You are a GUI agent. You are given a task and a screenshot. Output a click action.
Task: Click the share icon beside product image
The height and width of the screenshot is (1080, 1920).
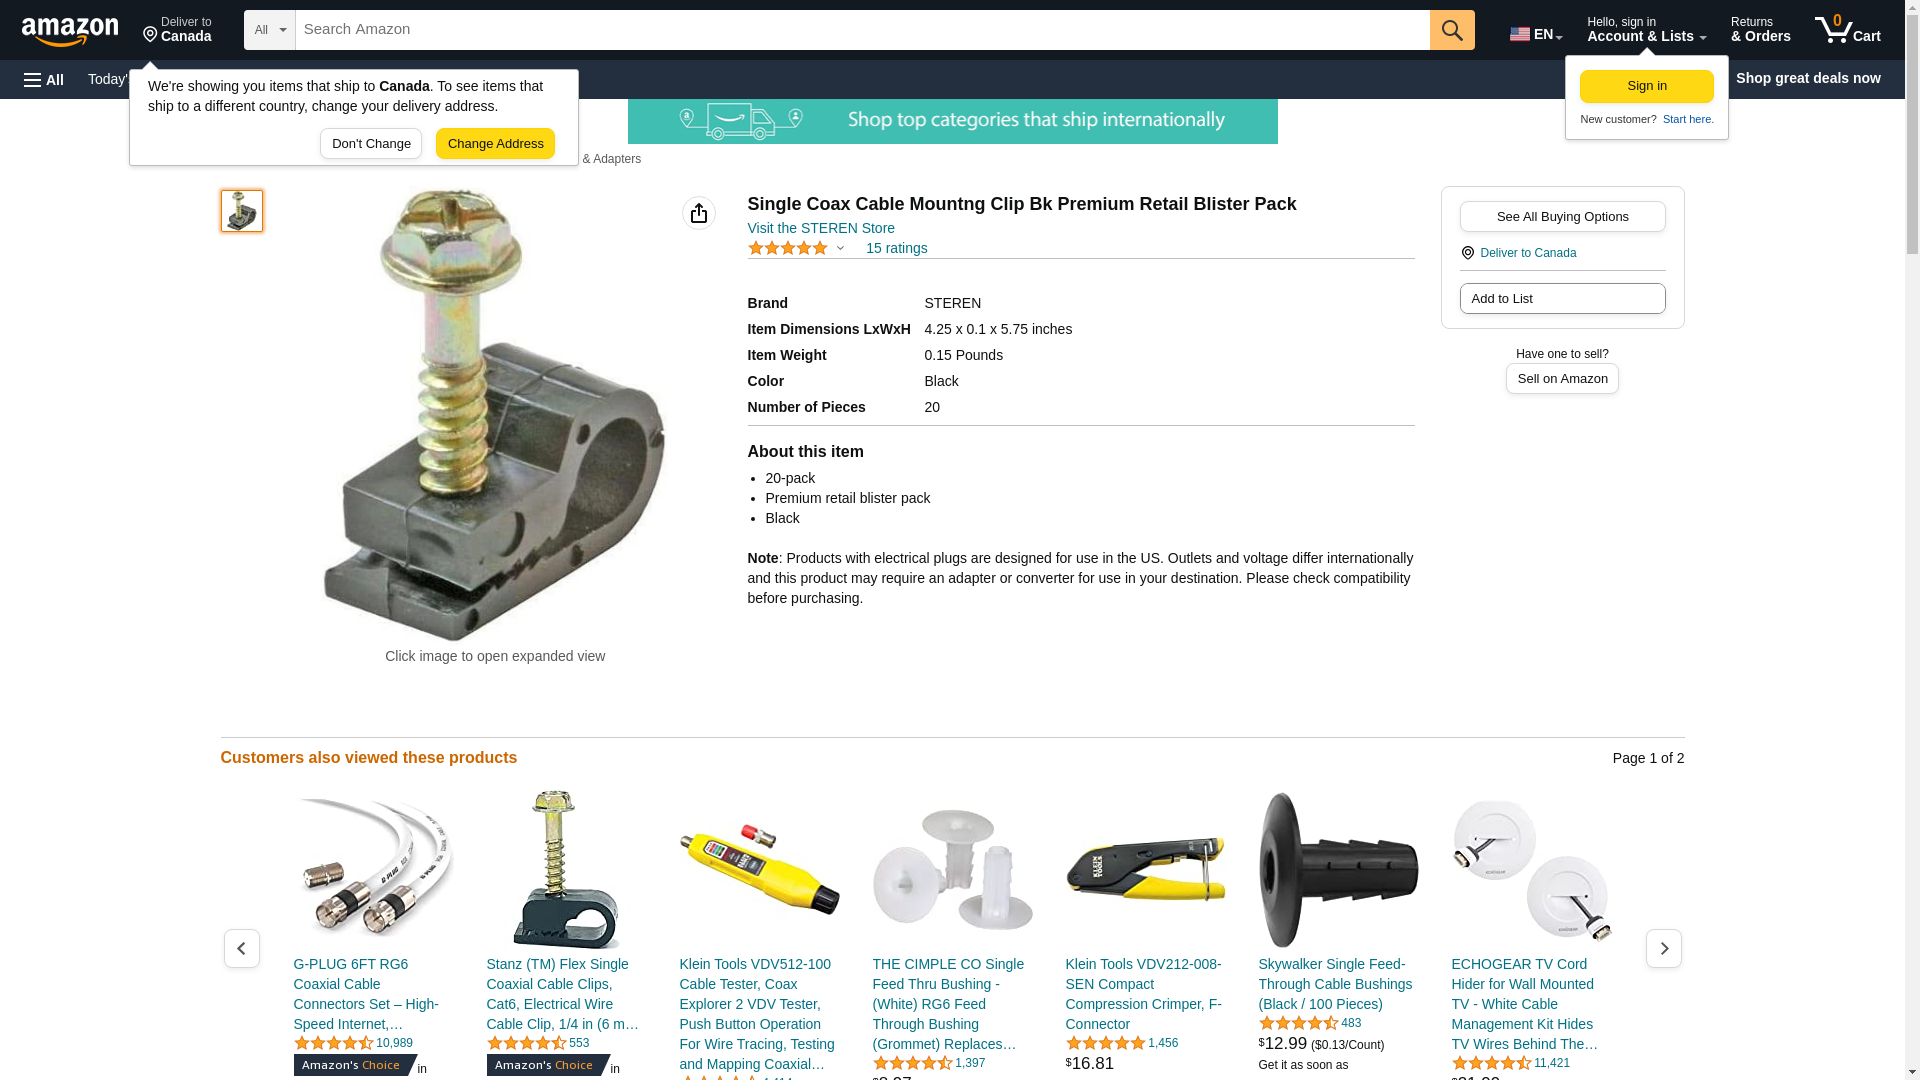[x=699, y=213]
